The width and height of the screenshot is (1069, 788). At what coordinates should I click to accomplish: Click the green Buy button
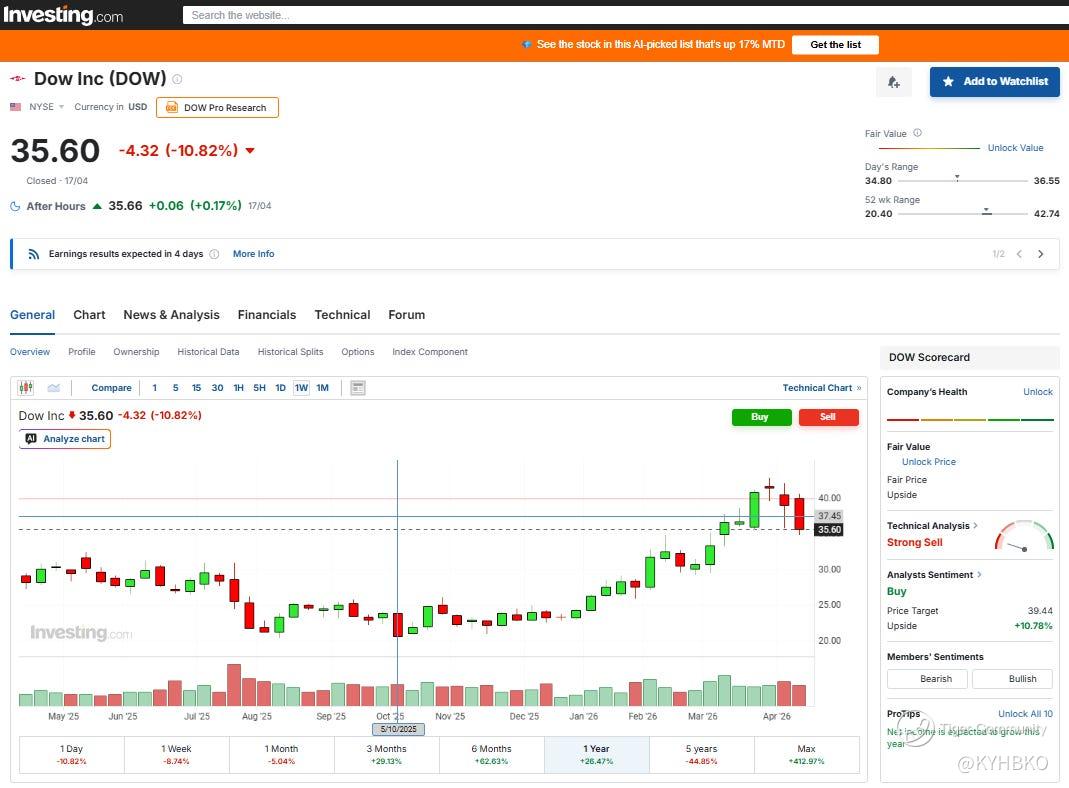tap(762, 416)
